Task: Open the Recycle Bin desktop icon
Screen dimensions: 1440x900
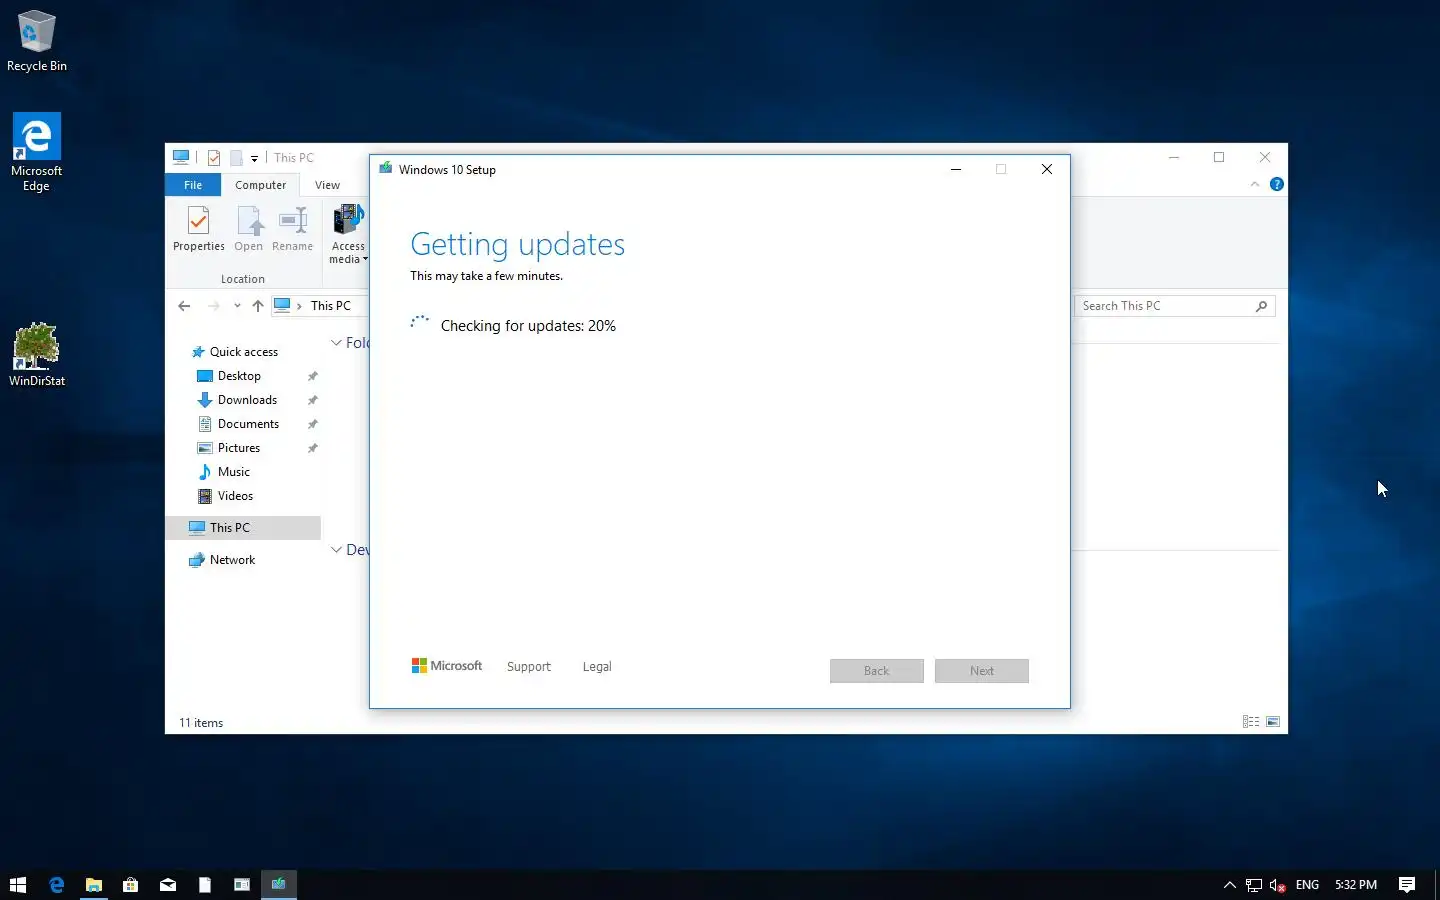Action: [x=37, y=41]
